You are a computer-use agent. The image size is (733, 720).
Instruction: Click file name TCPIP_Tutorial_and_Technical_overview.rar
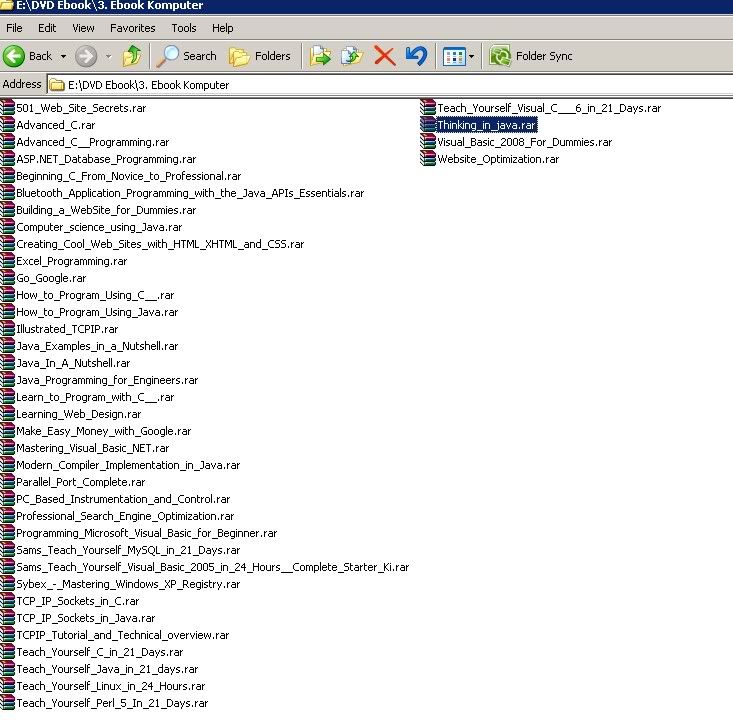pyautogui.click(x=122, y=635)
